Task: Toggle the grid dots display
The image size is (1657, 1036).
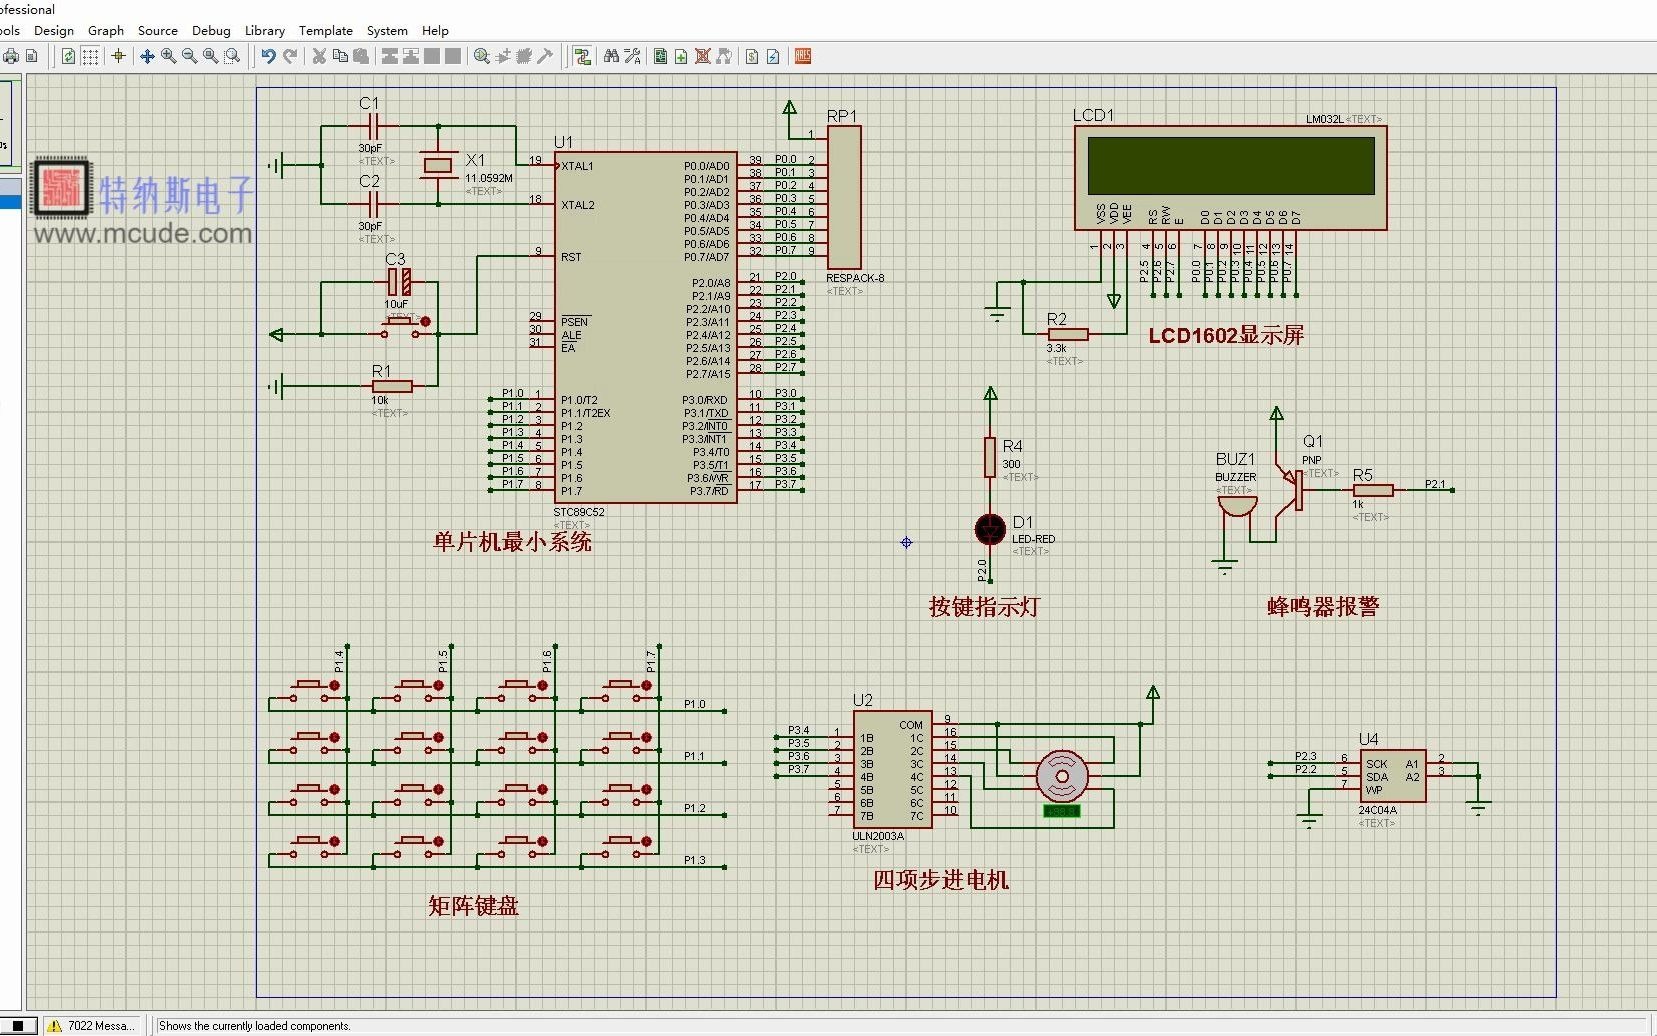Action: pos(90,57)
